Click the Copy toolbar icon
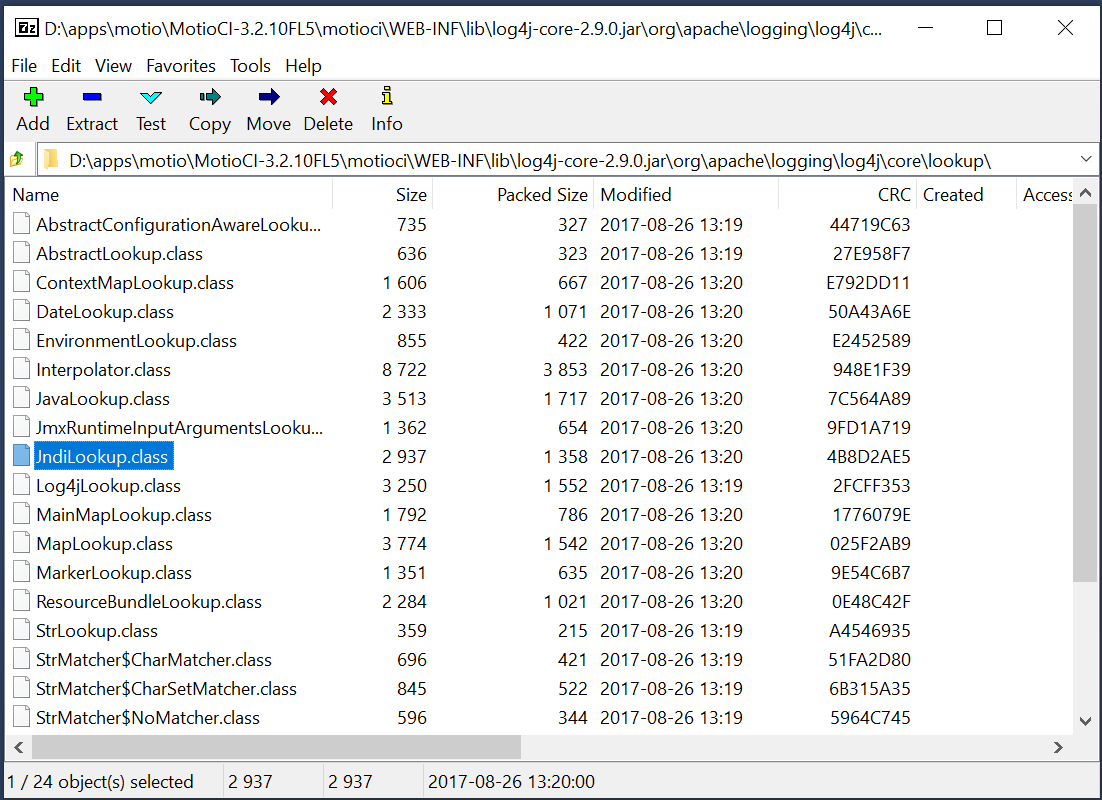Image resolution: width=1102 pixels, height=800 pixels. [x=209, y=96]
